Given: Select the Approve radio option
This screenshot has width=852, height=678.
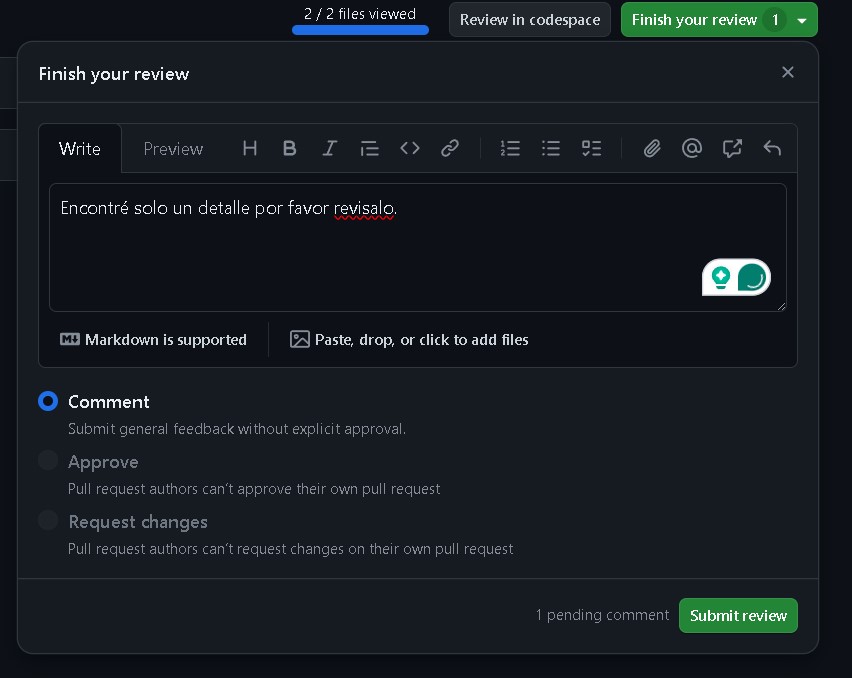Looking at the screenshot, I should (x=48, y=461).
